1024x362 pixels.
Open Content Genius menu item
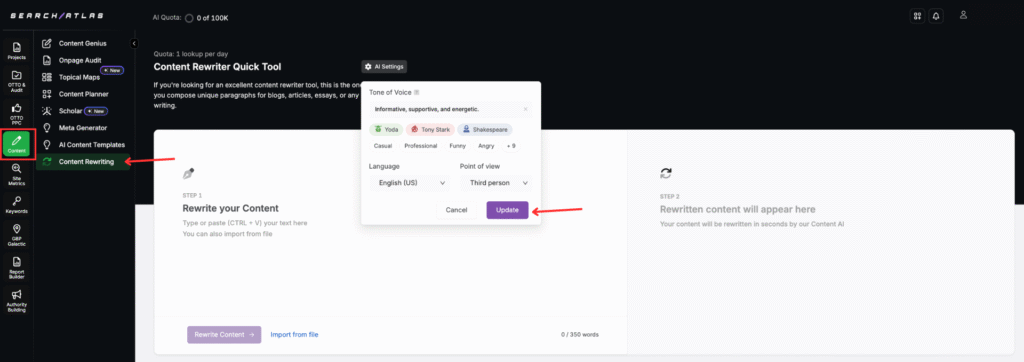pos(82,43)
